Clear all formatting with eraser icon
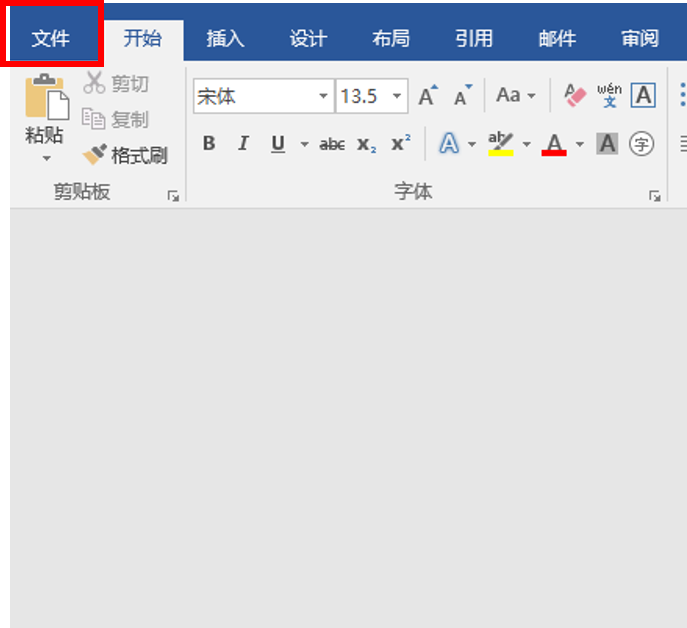This screenshot has height=628, width=687. [575, 95]
